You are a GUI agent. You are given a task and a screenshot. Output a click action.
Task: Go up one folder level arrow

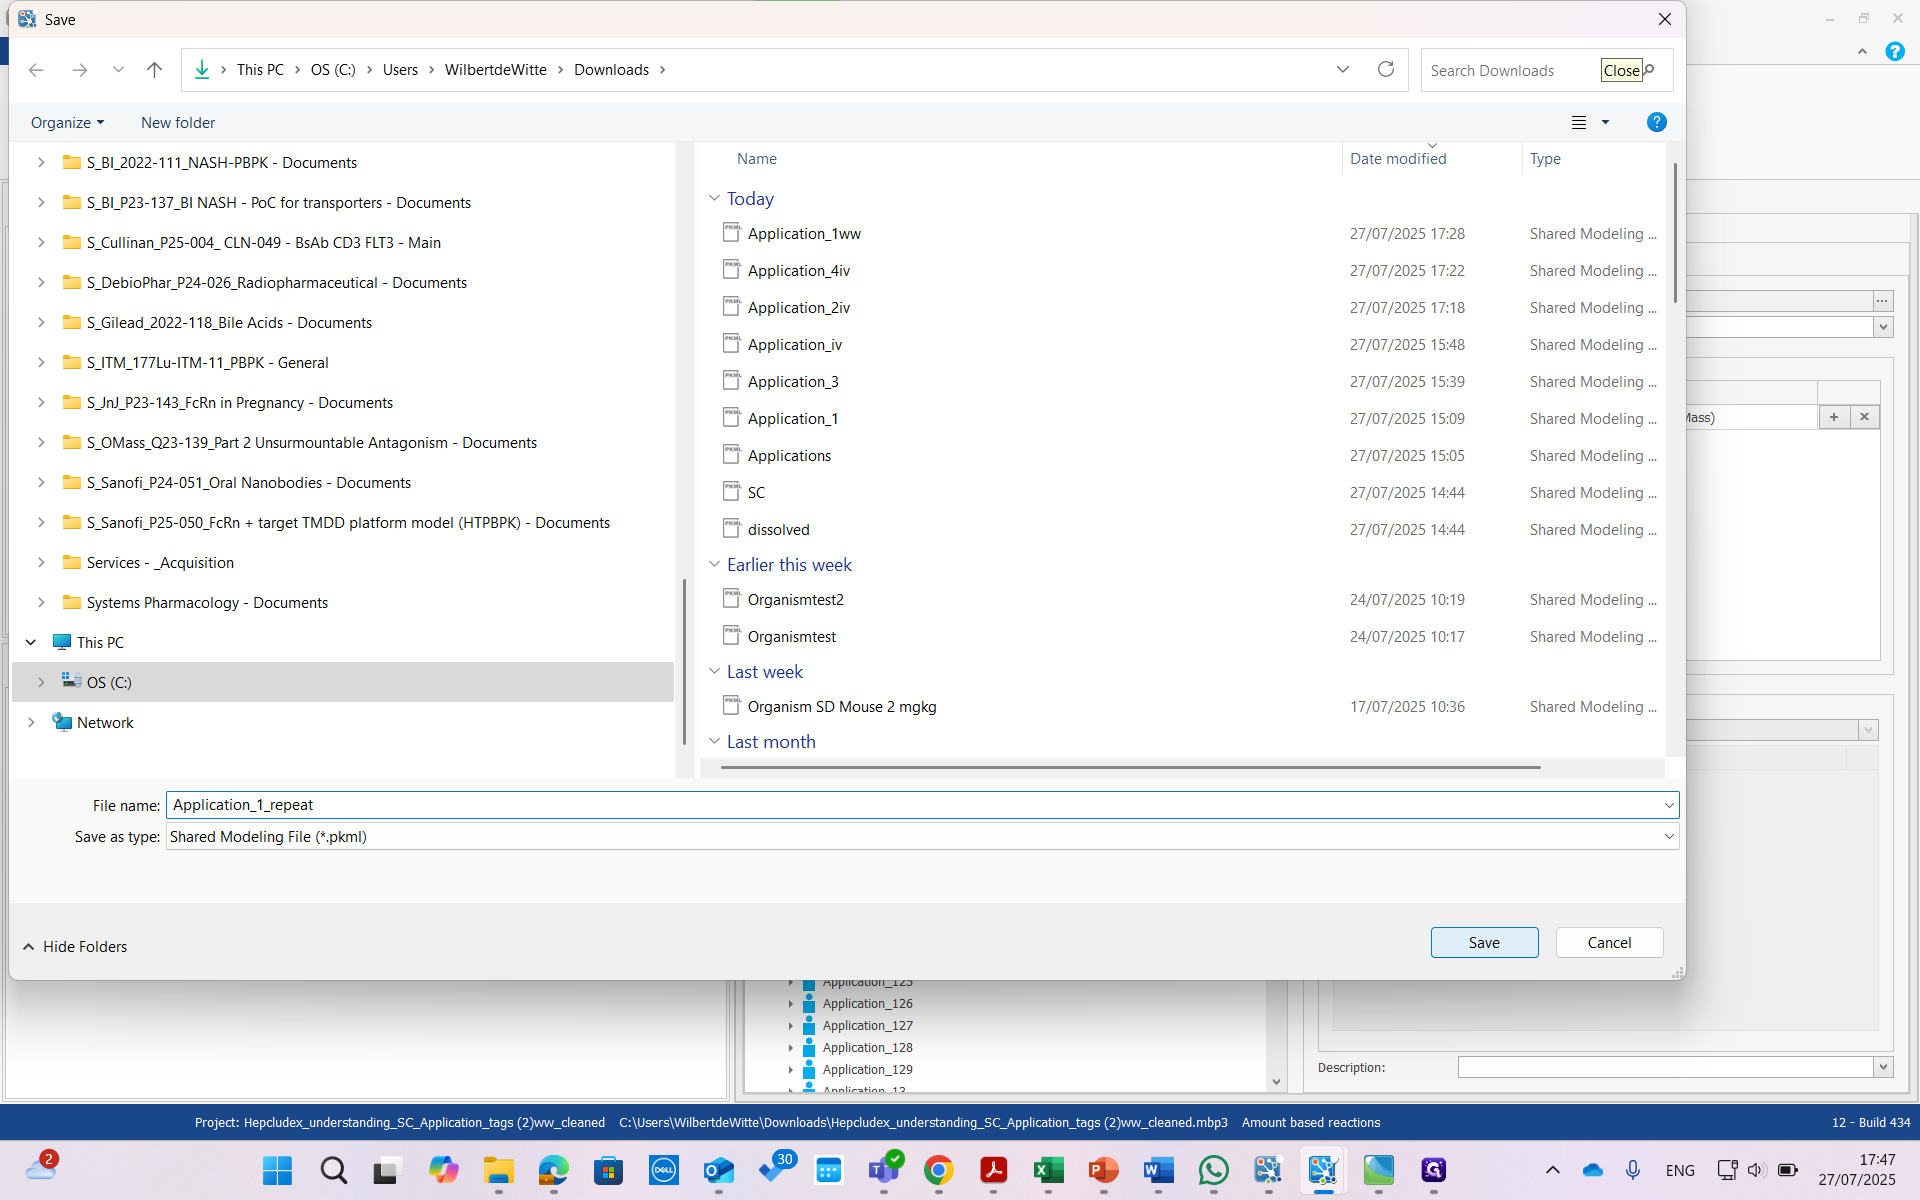(x=154, y=69)
